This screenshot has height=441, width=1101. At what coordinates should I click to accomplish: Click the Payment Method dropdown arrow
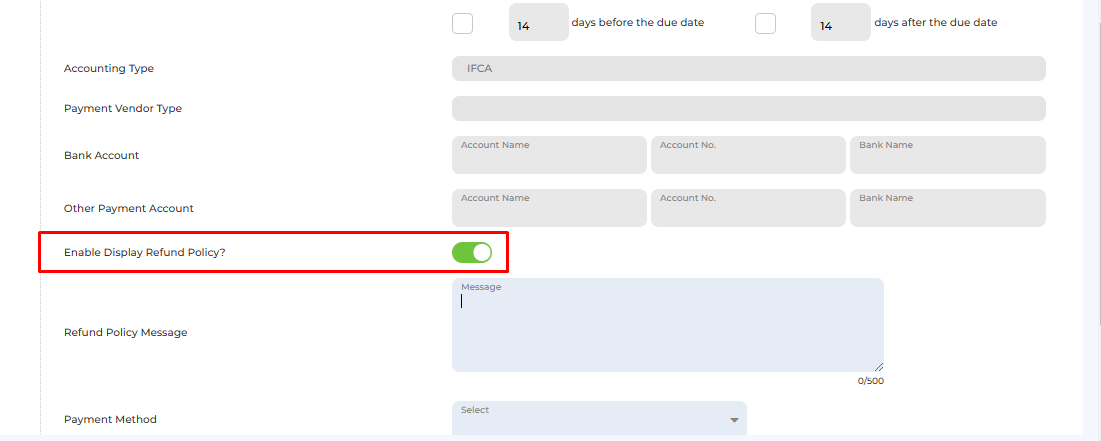click(734, 420)
